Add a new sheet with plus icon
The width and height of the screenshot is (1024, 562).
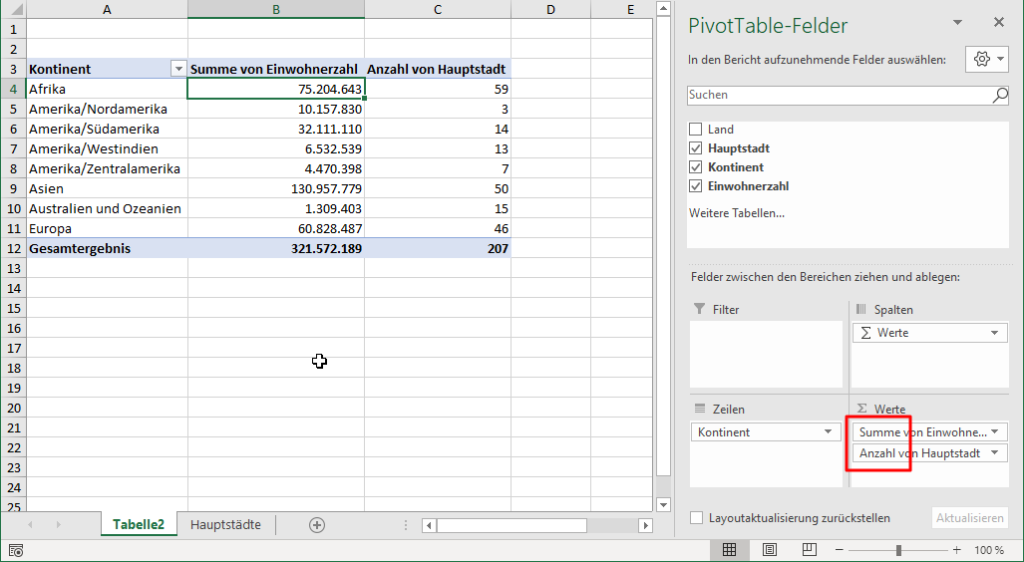(317, 525)
